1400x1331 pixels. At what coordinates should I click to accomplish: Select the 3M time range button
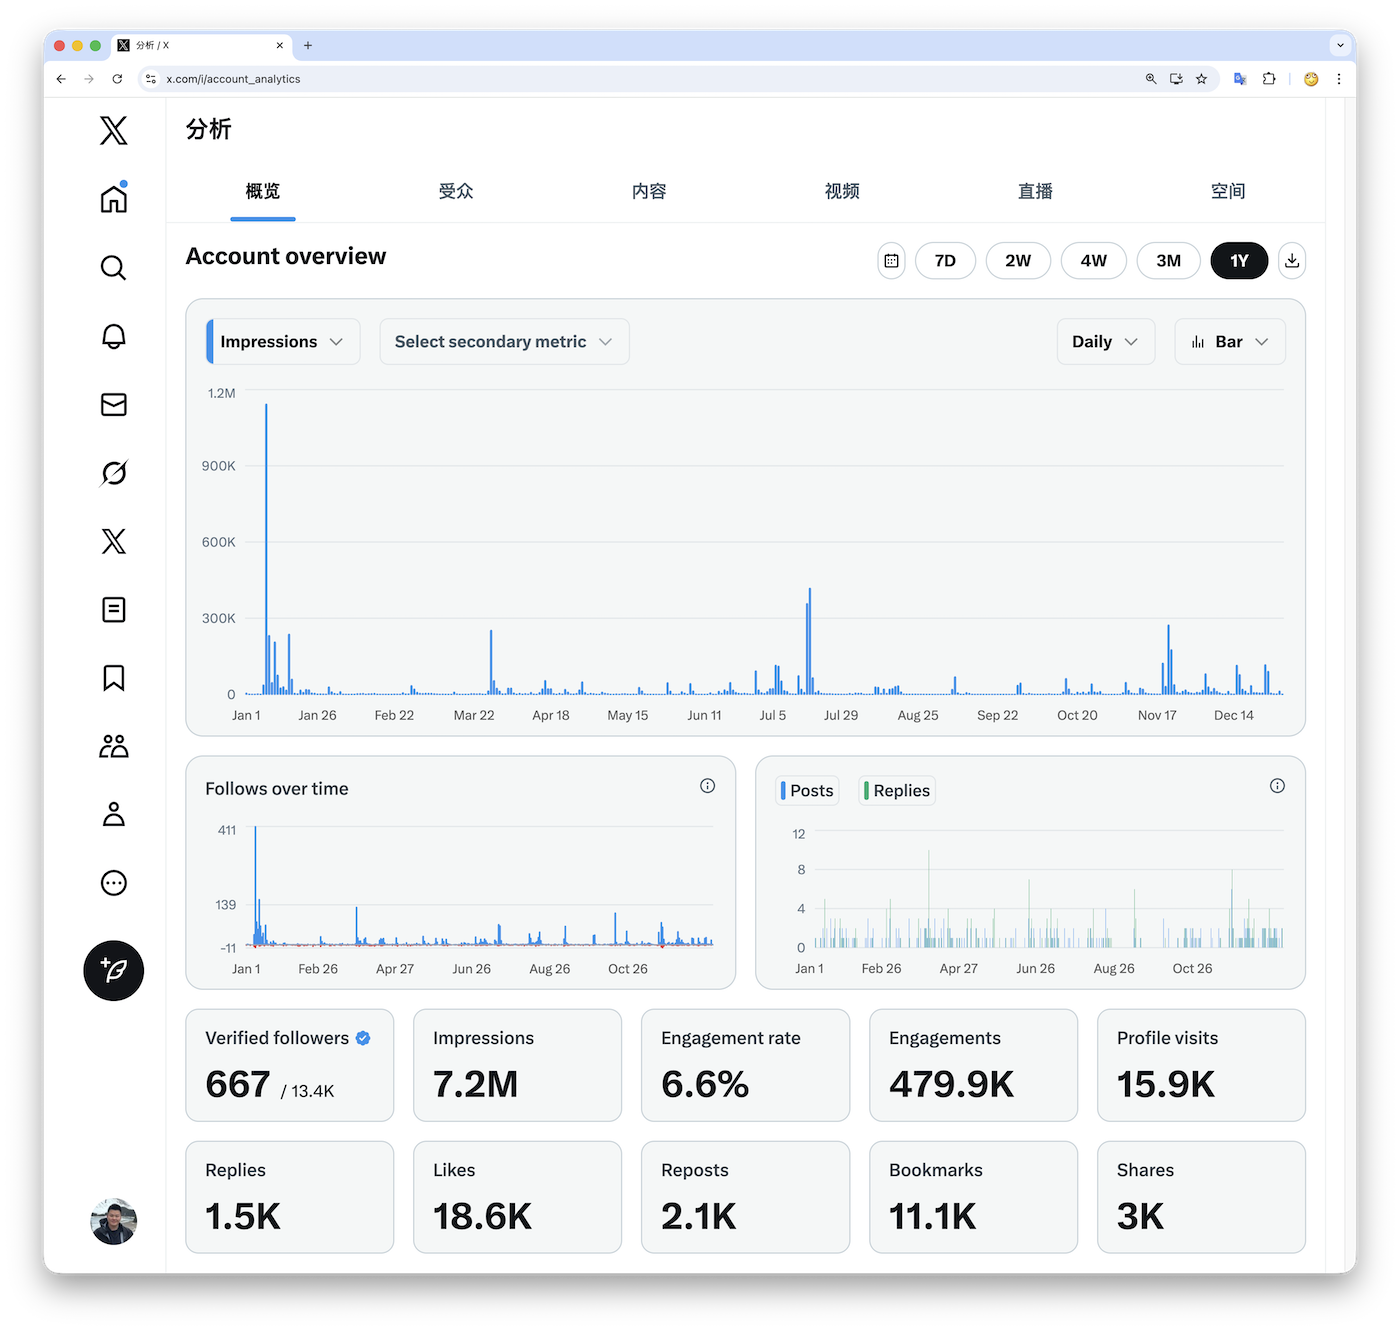coord(1168,261)
